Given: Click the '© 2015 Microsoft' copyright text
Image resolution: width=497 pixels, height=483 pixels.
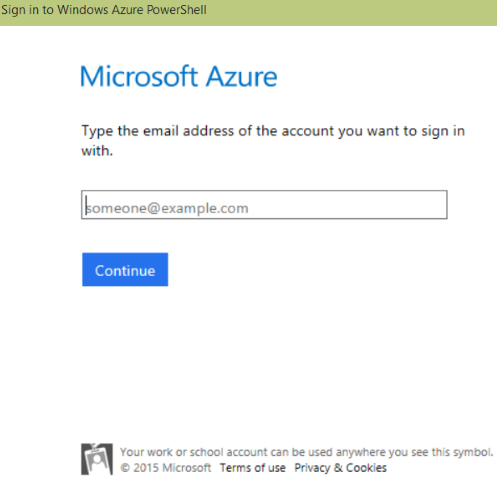Looking at the screenshot, I should 166,468.
